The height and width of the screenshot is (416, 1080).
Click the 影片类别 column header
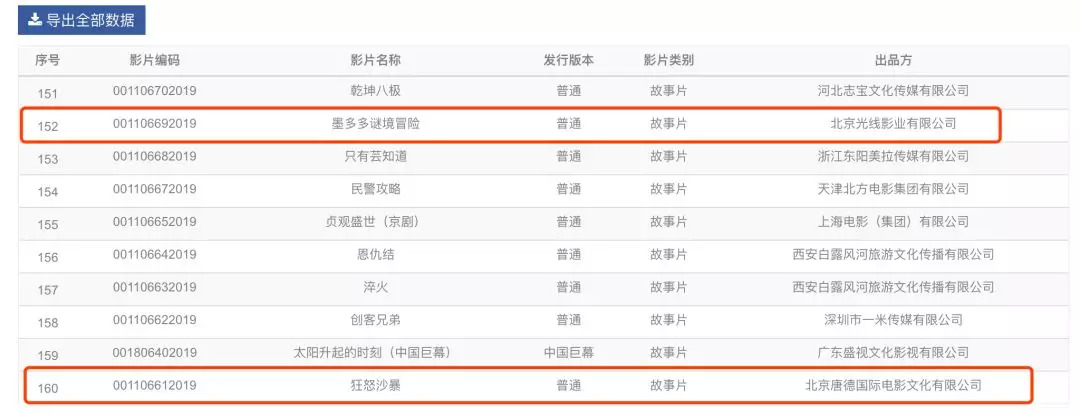click(668, 60)
